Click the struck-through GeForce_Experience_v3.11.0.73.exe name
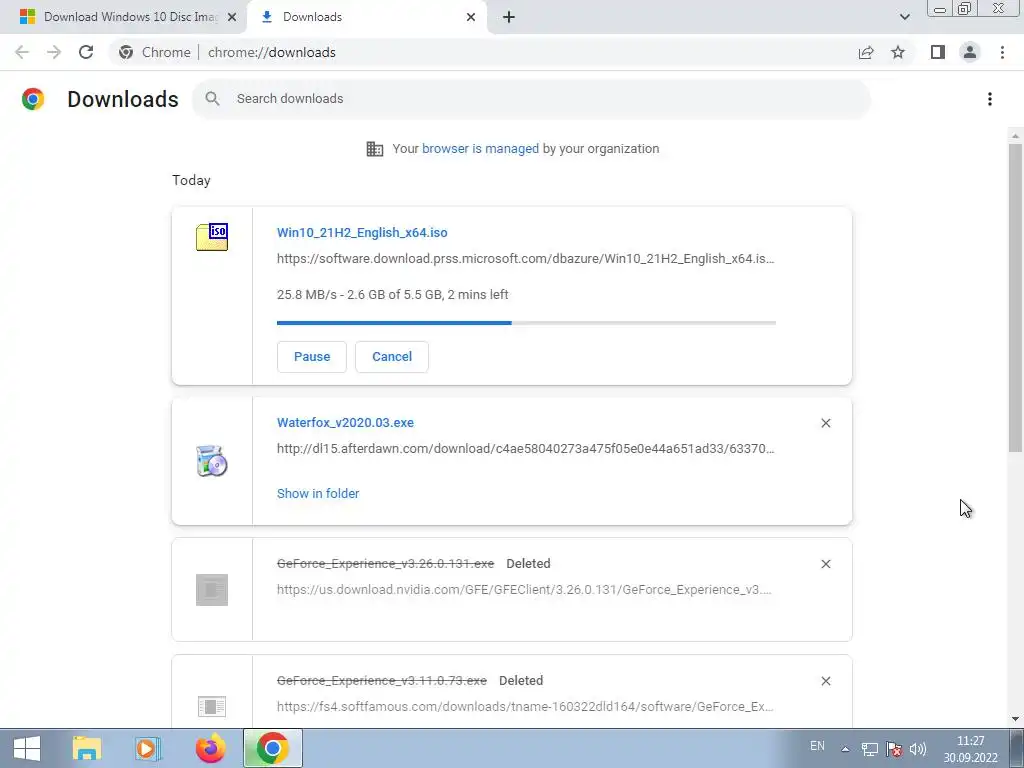This screenshot has height=768, width=1024. coord(381,680)
